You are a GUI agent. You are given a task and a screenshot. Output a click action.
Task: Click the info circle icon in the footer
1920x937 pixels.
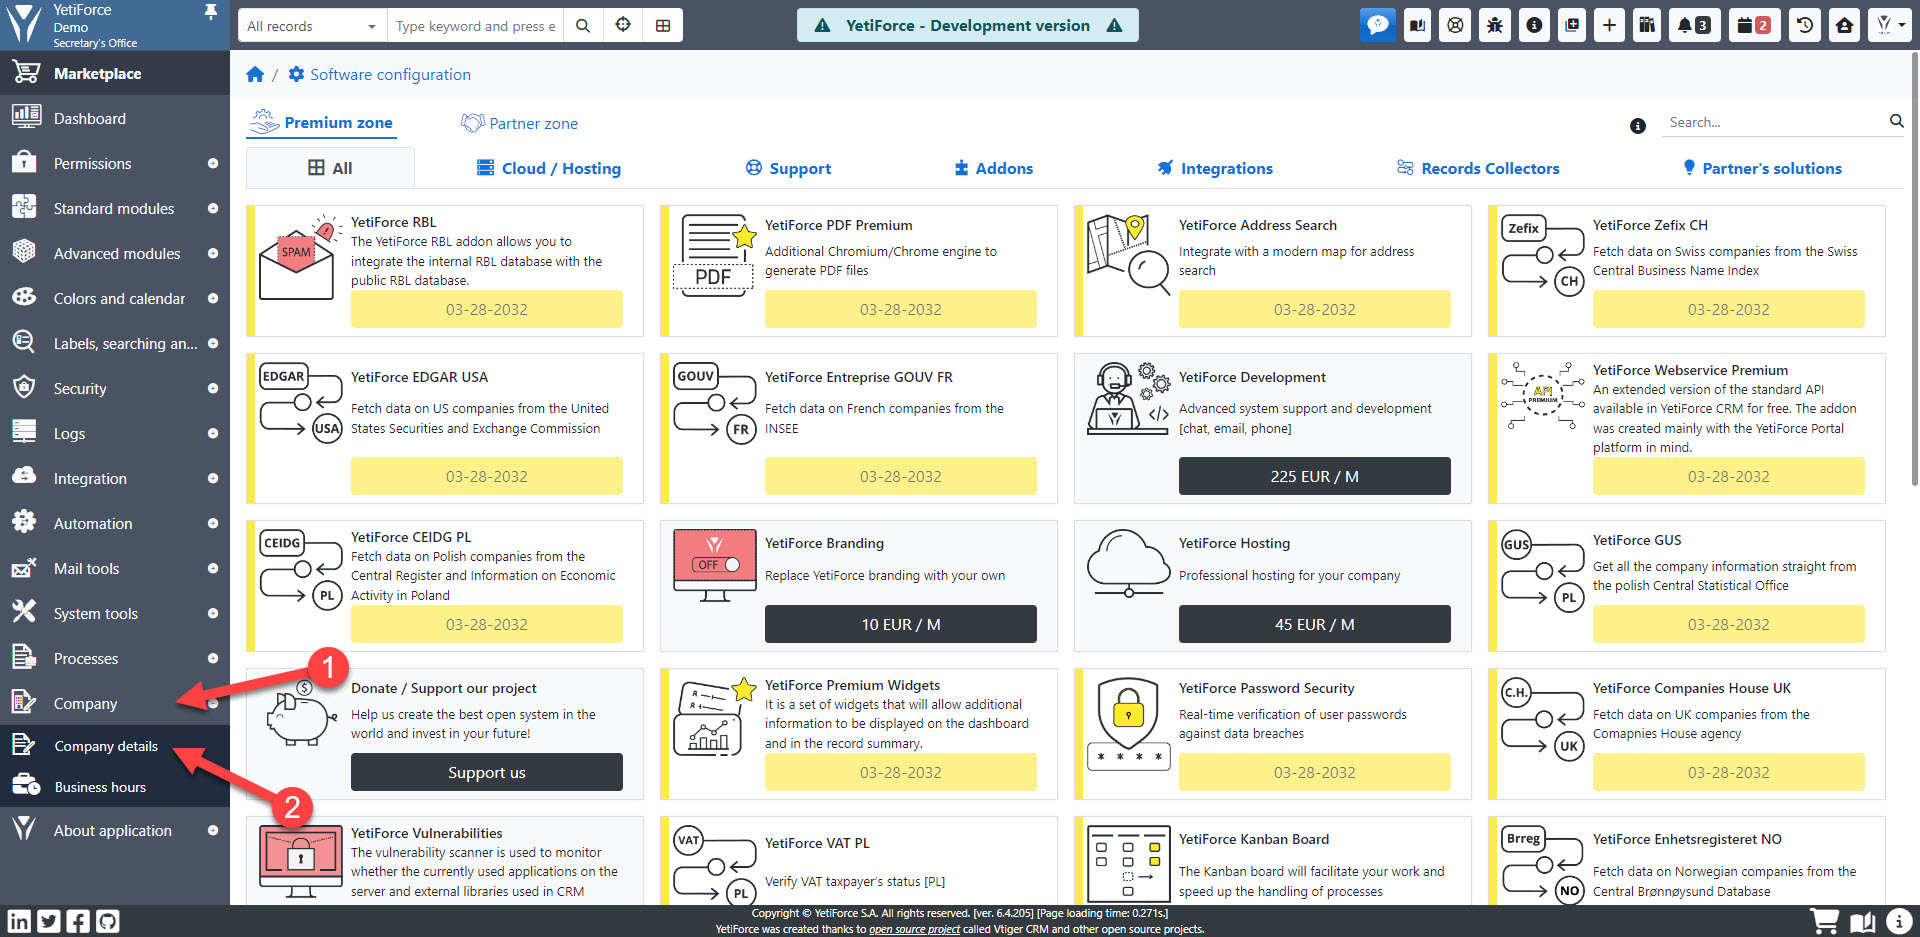(1898, 921)
